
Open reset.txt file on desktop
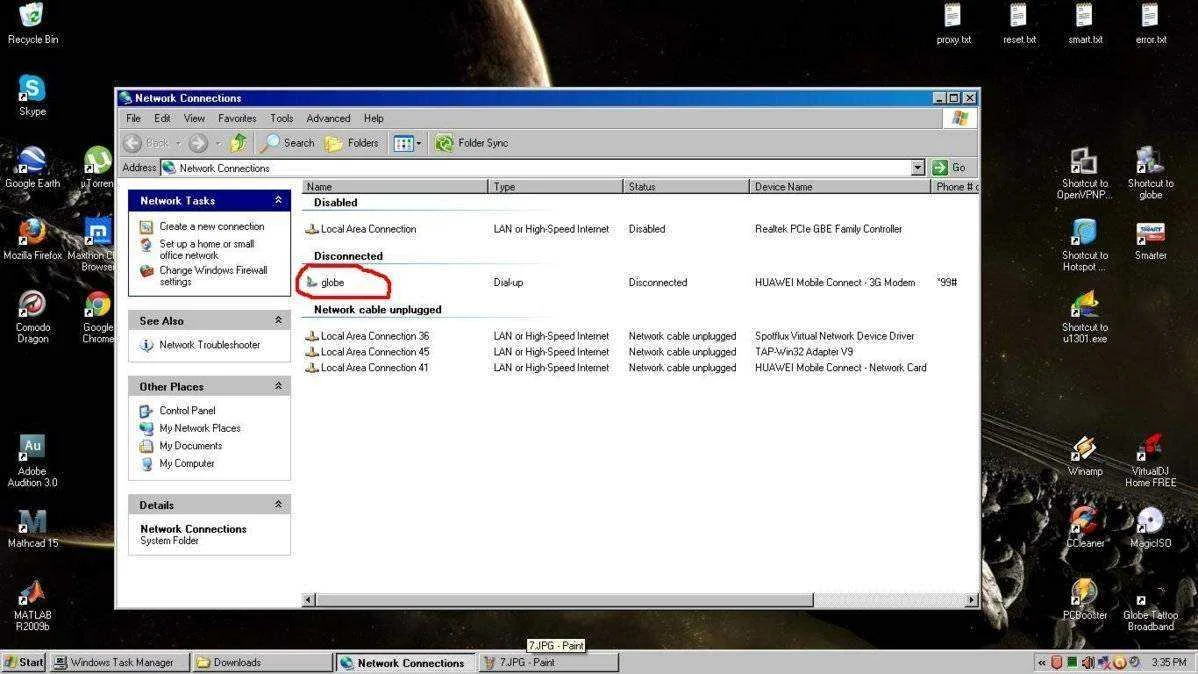1019,23
